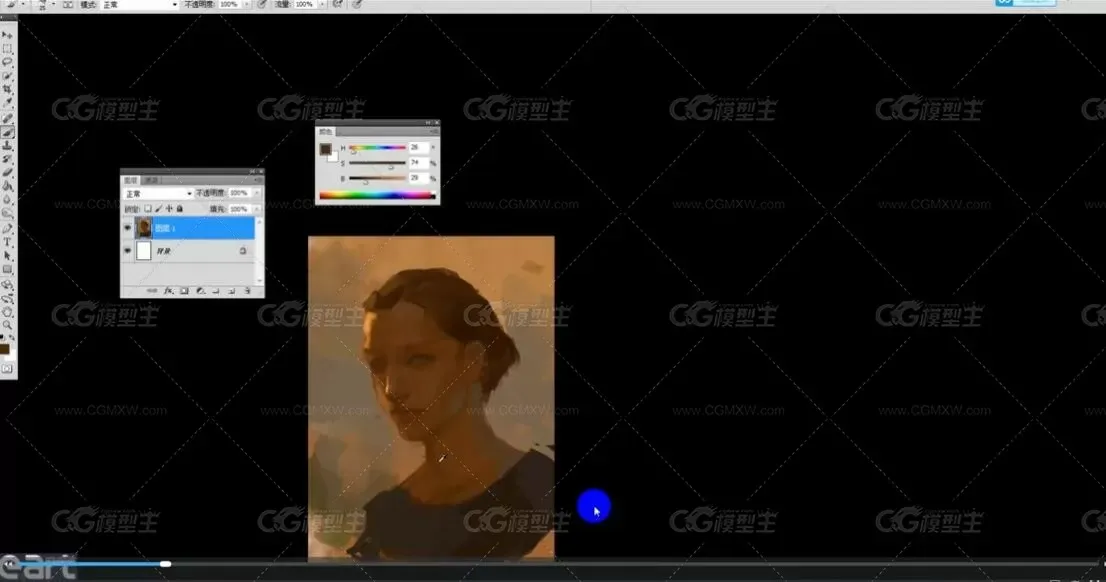Screen dimensions: 1106x582
Task: Toggle lock position for the layer
Action: [169, 209]
